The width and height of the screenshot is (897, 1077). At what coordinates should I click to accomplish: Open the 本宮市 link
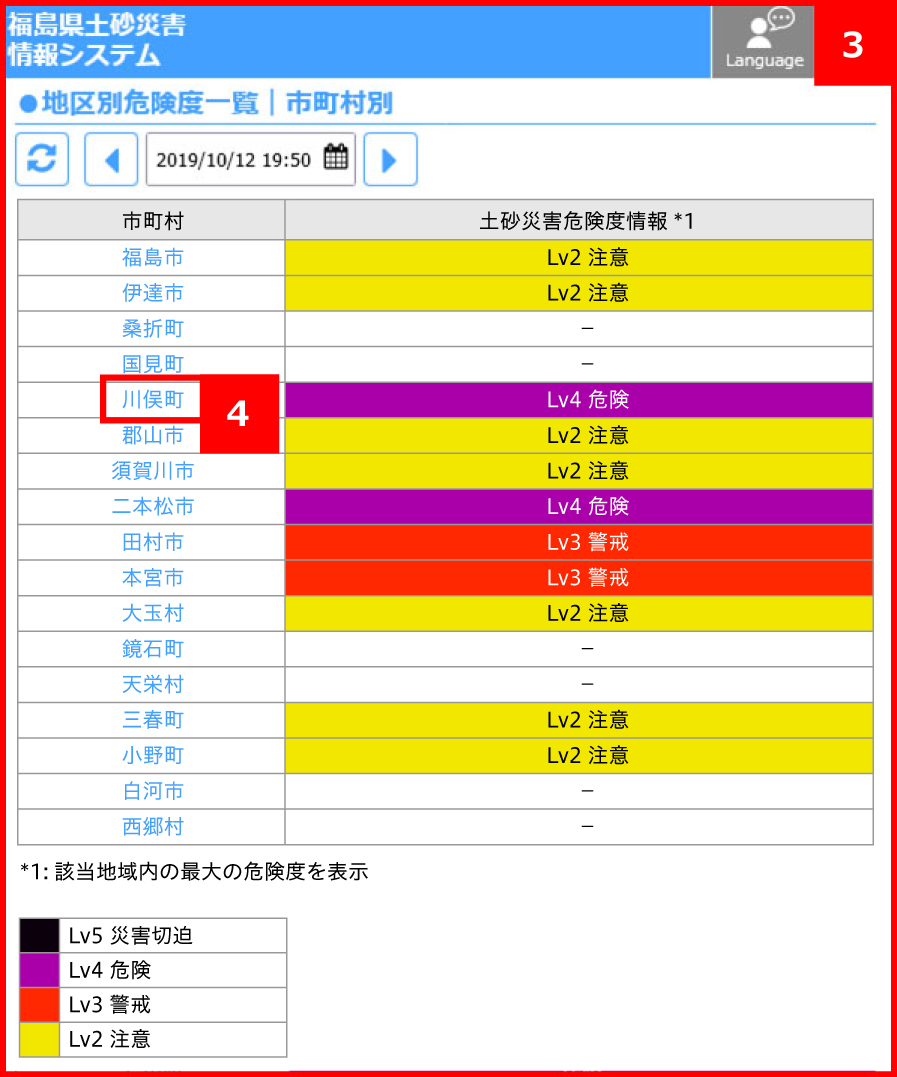(x=152, y=578)
